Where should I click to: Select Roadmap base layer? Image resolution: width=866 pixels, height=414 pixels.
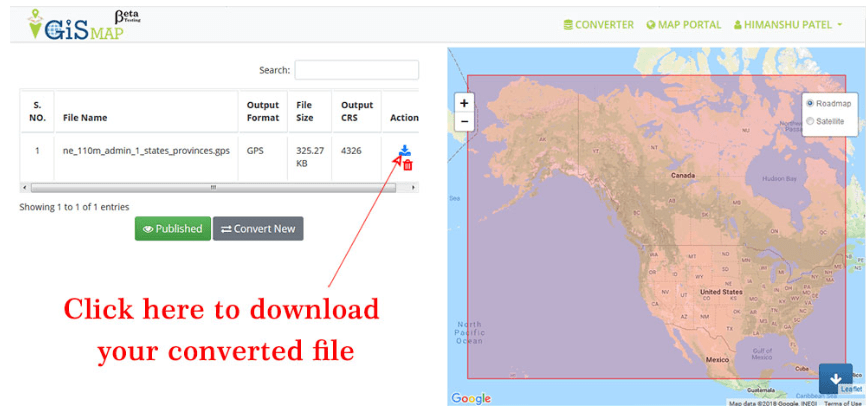point(810,103)
